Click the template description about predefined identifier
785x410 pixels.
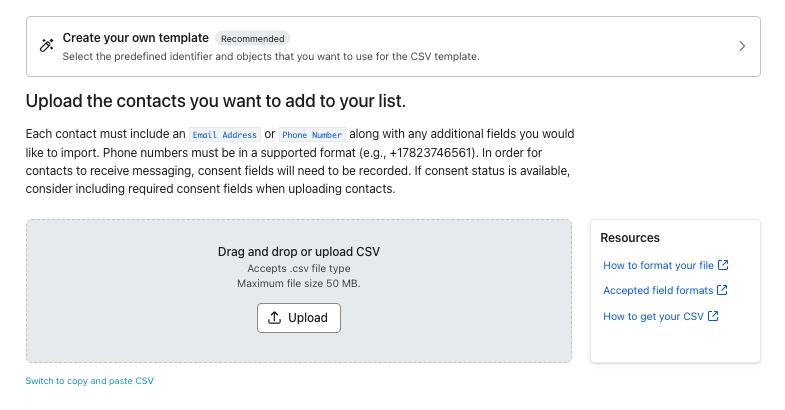coord(270,56)
